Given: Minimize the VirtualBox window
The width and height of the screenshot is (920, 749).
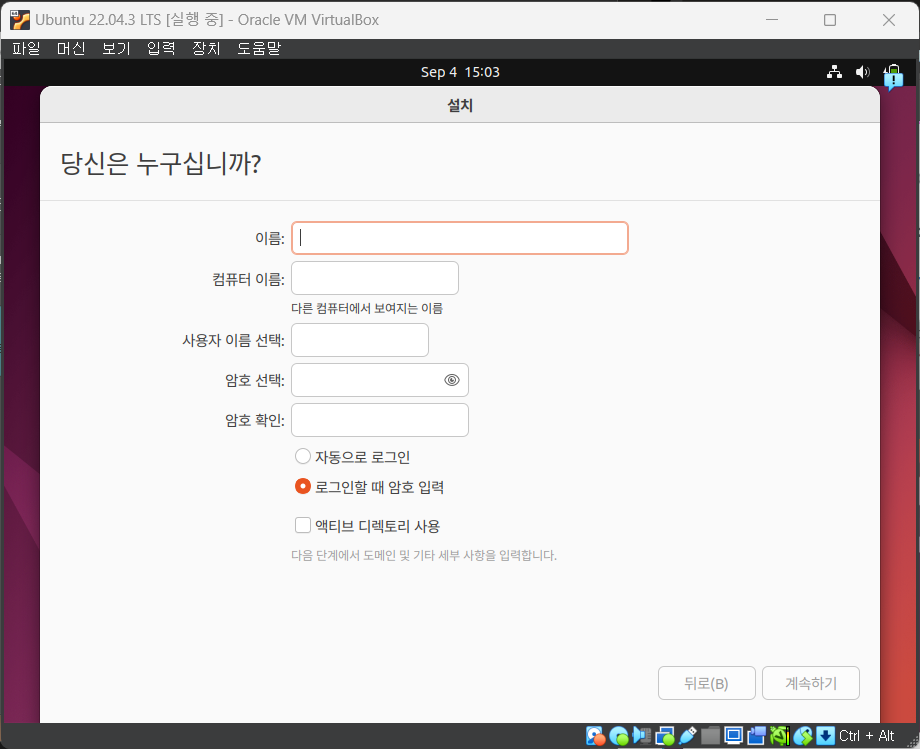Looking at the screenshot, I should [772, 20].
